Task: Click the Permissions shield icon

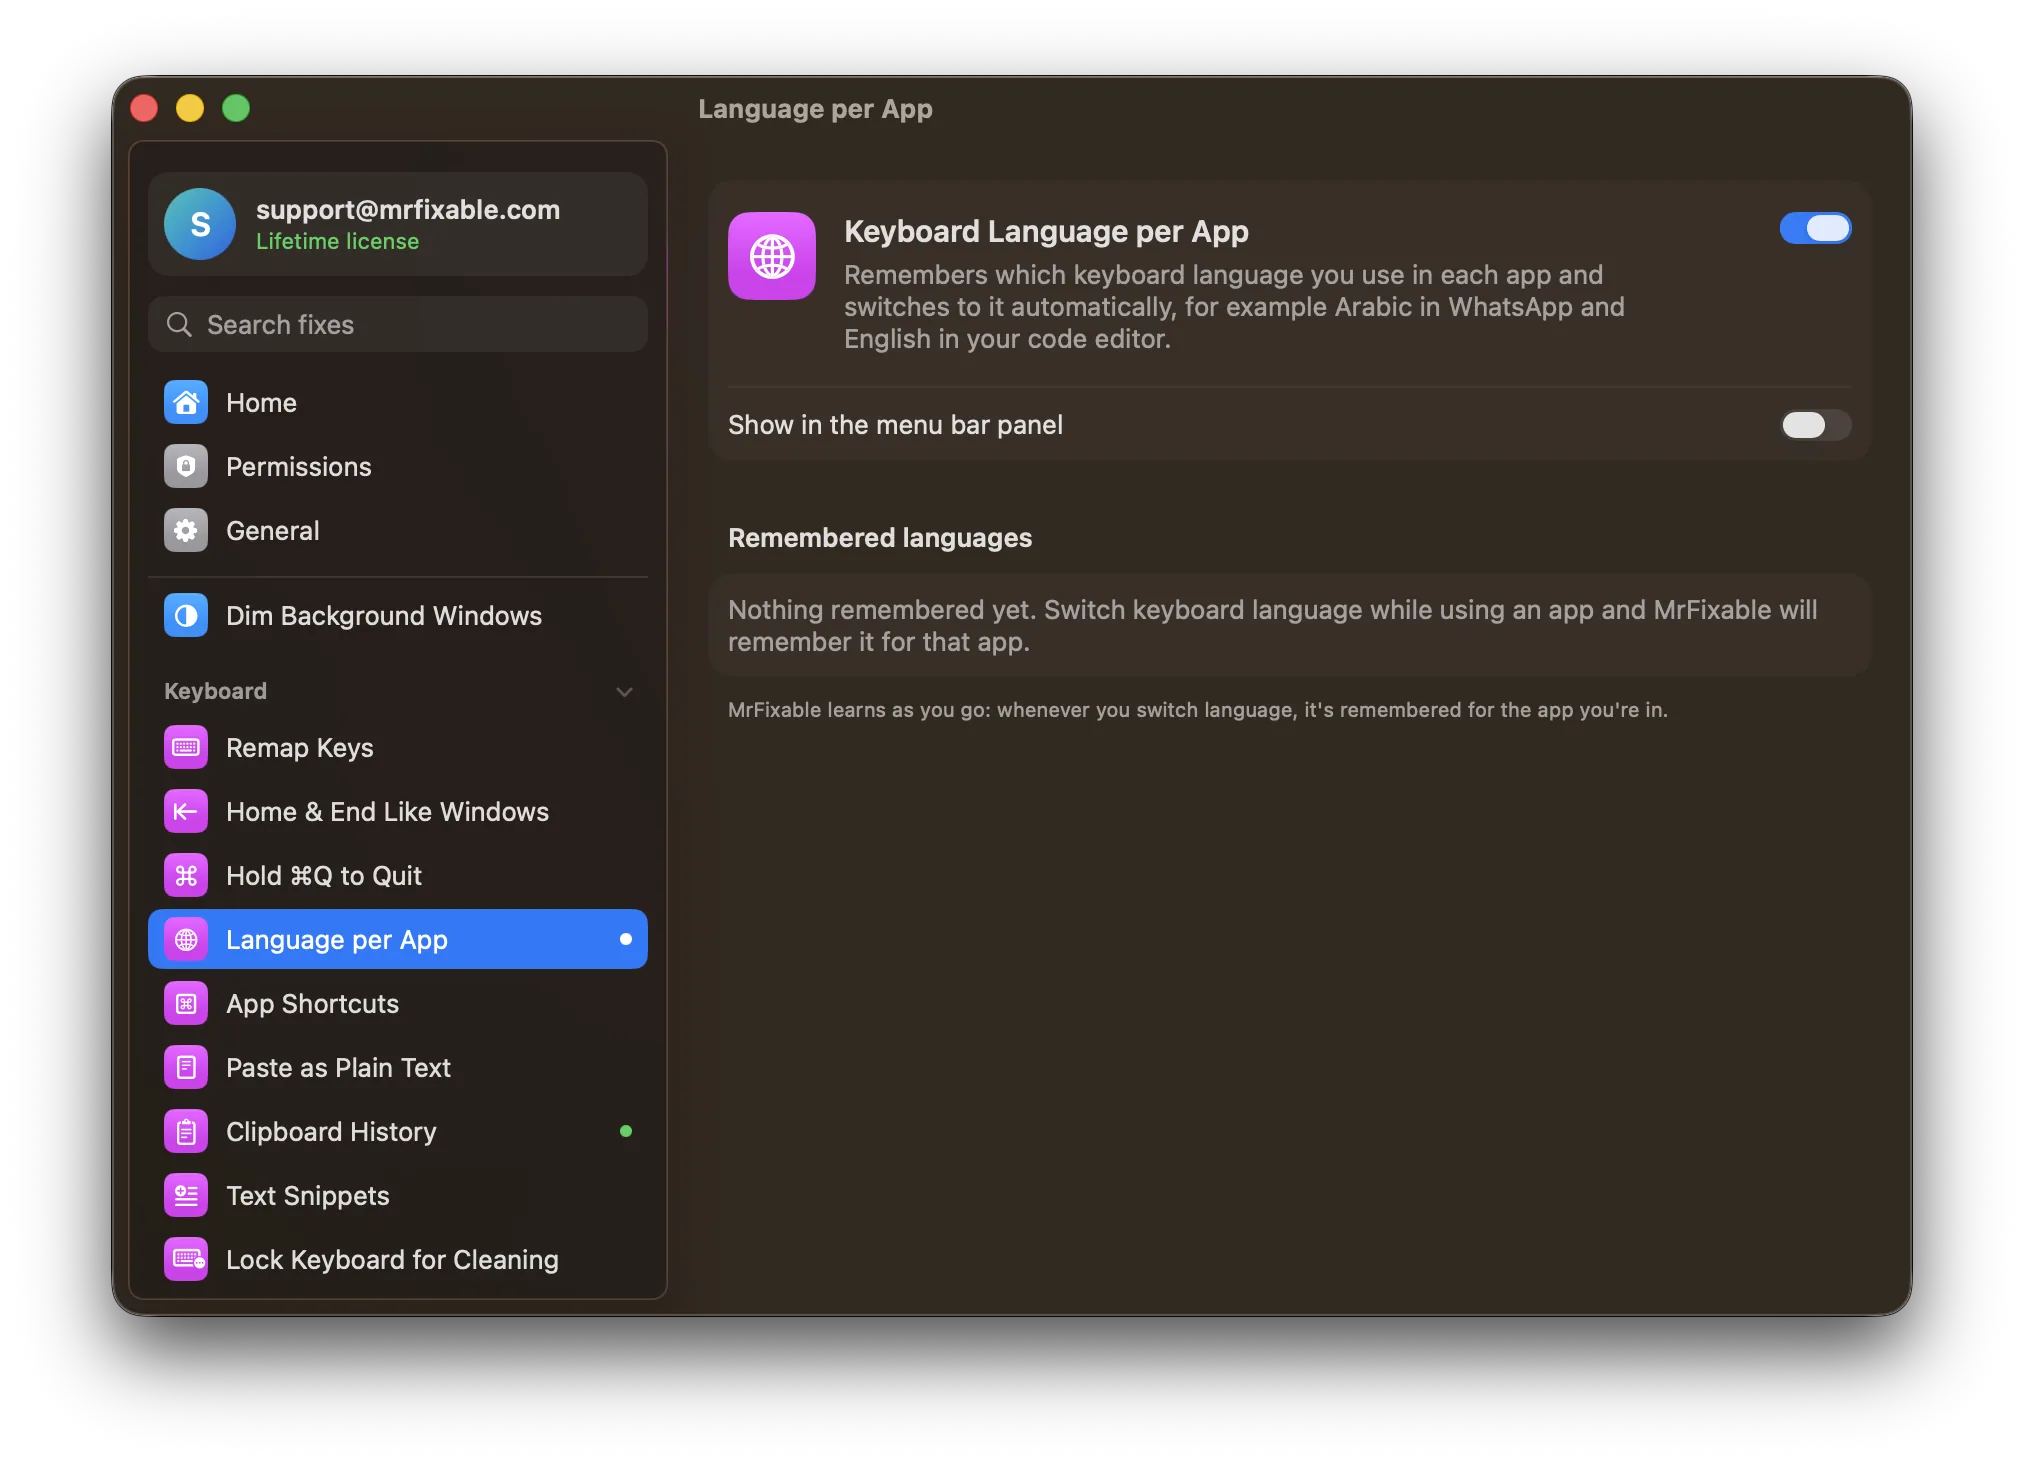Action: (x=186, y=466)
